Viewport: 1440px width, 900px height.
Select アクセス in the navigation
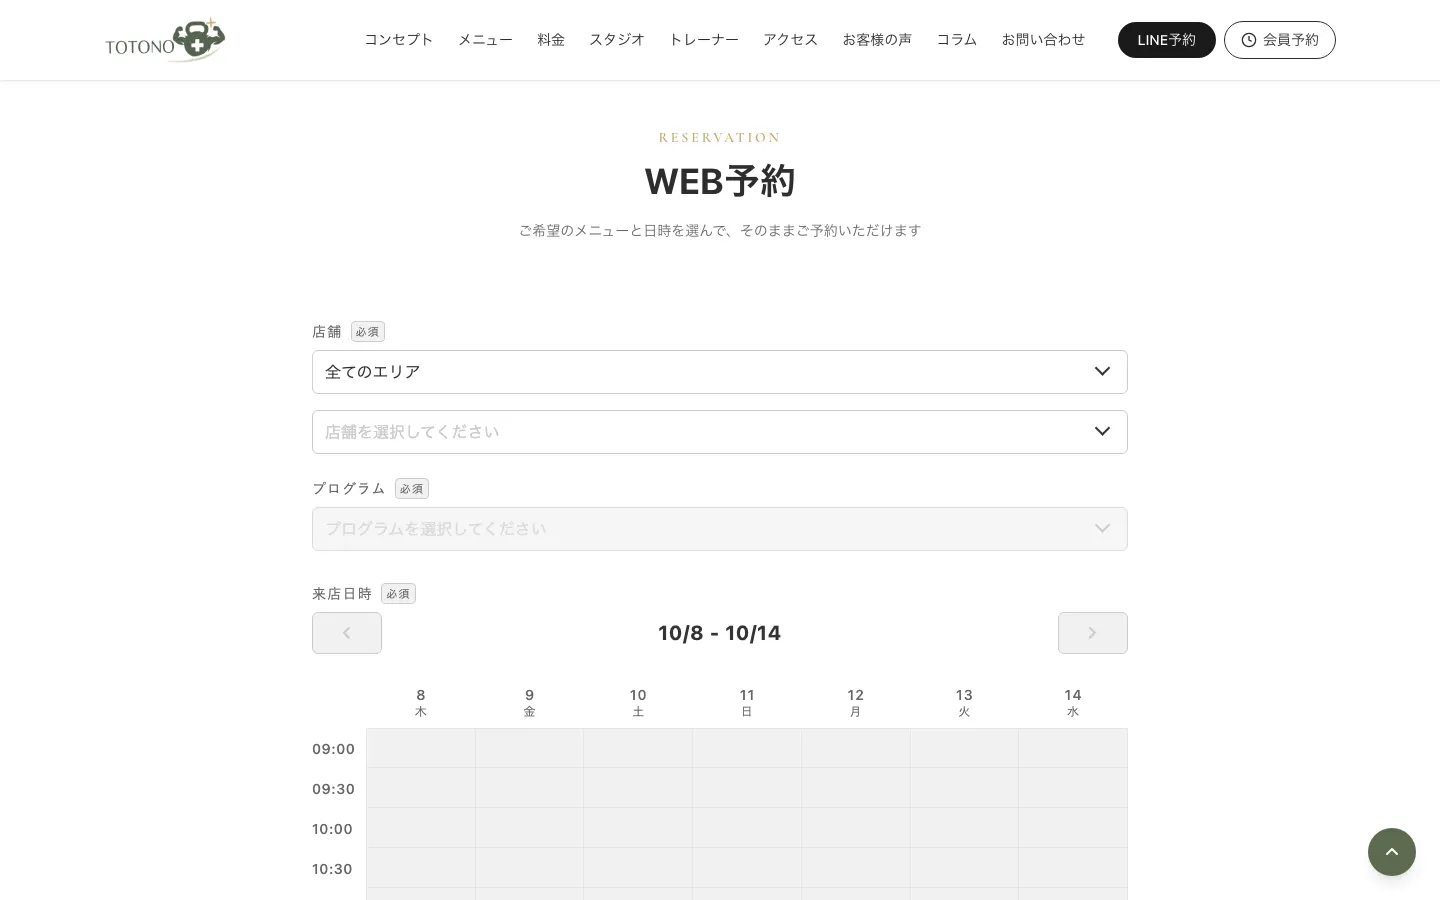coord(791,40)
